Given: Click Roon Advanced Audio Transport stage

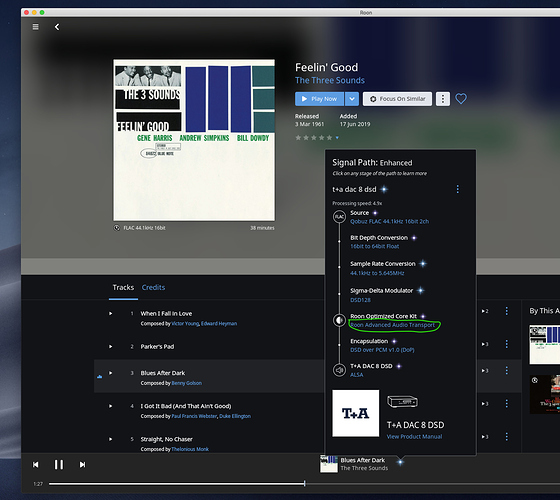Looking at the screenshot, I should (392, 325).
